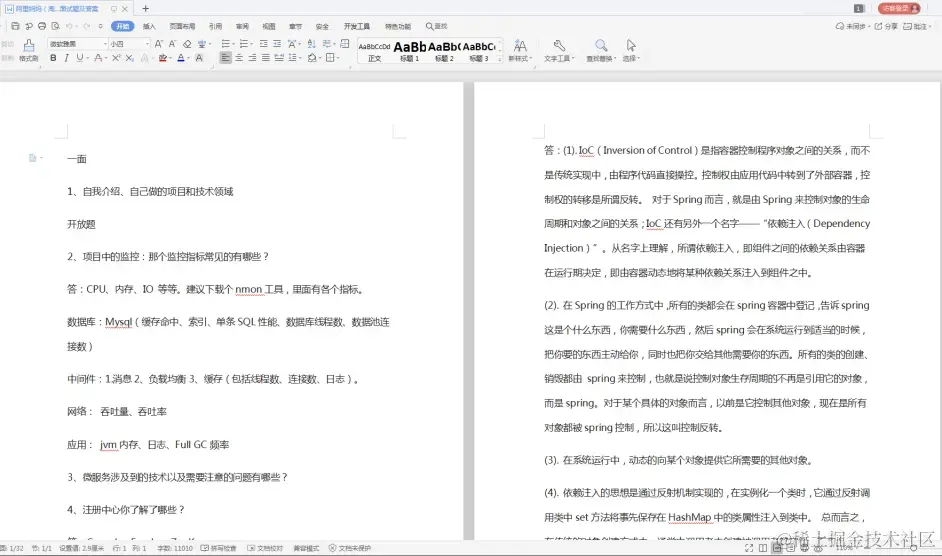Switch to the 引用 ribbon tab

pos(215,26)
